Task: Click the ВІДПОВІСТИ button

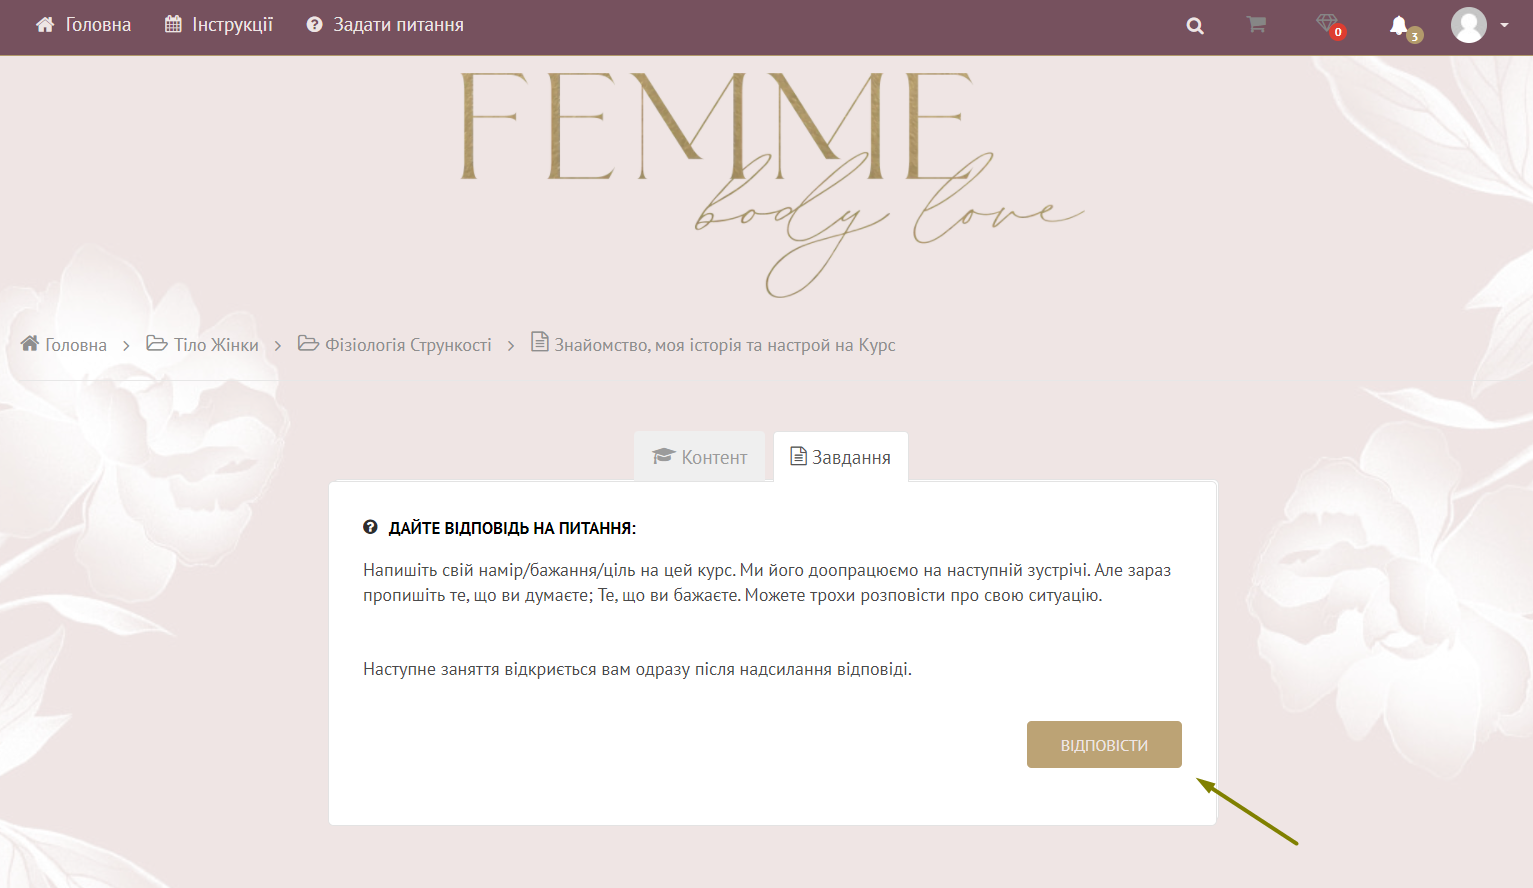Action: pos(1104,745)
